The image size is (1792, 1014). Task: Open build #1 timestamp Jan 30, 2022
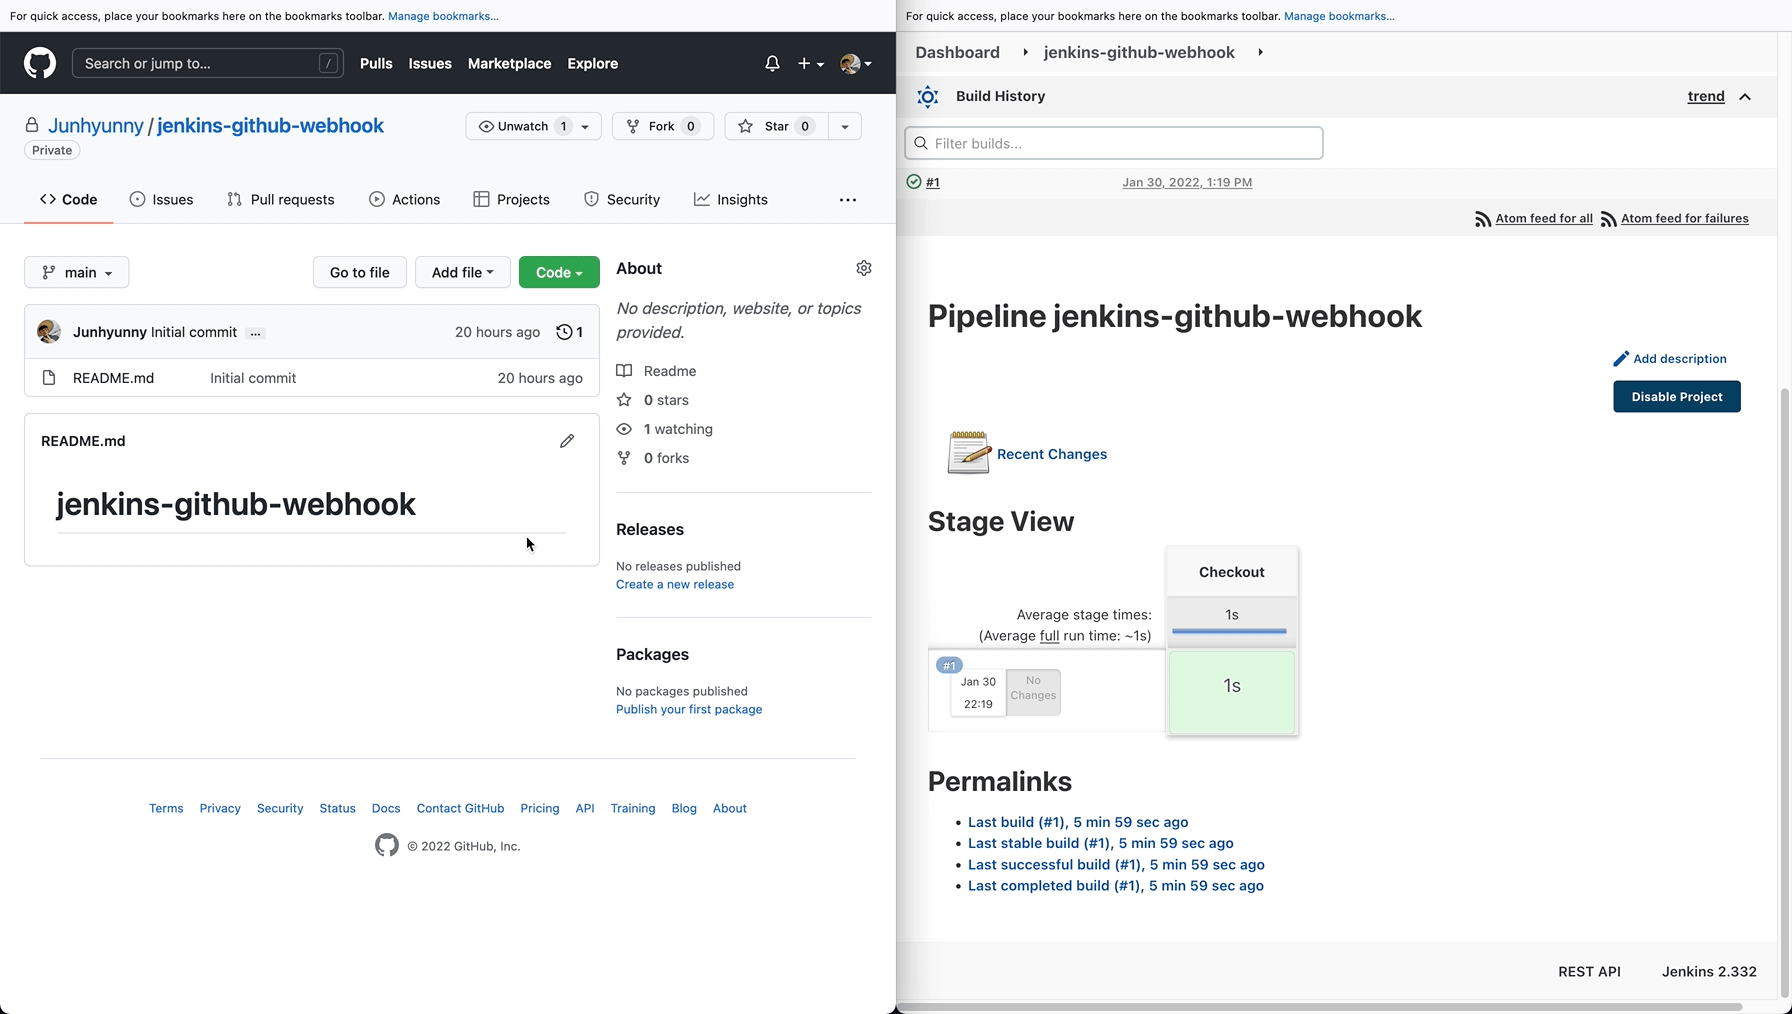1187,182
